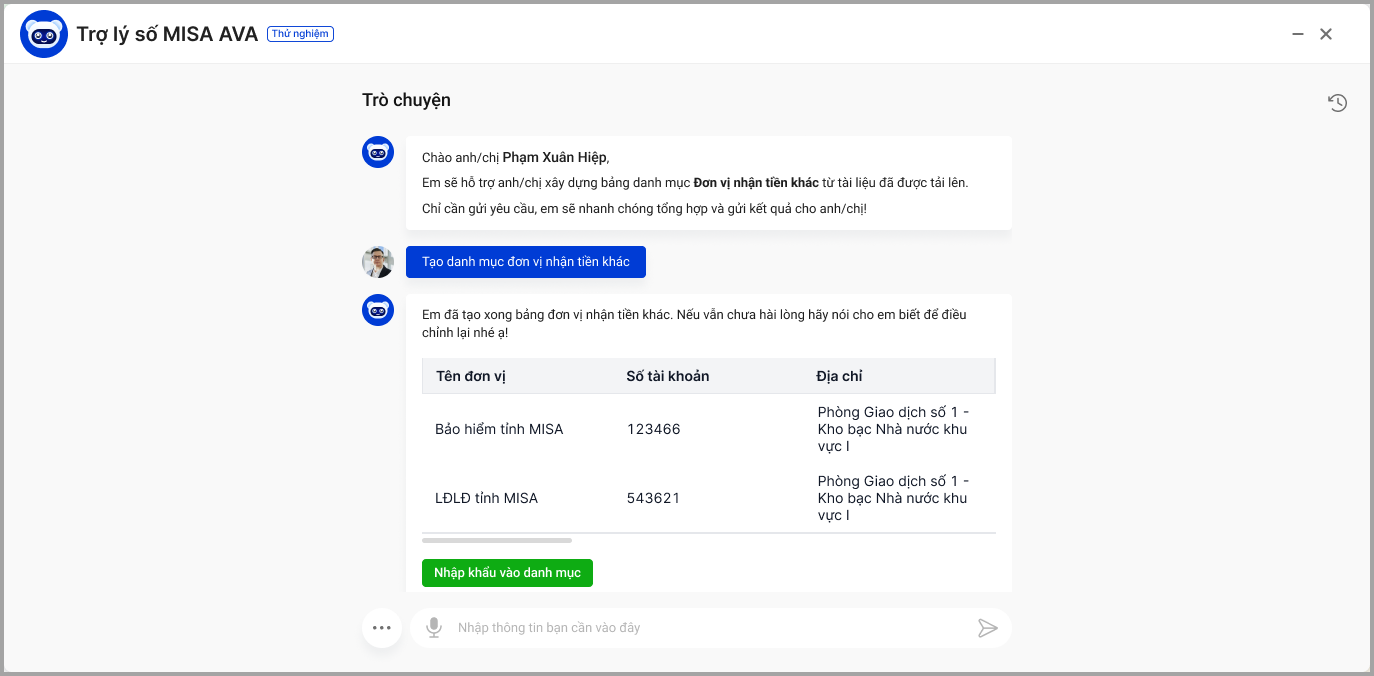Click the "Thử nghiệm" badge
Image resolution: width=1374 pixels, height=676 pixels.
[x=300, y=34]
